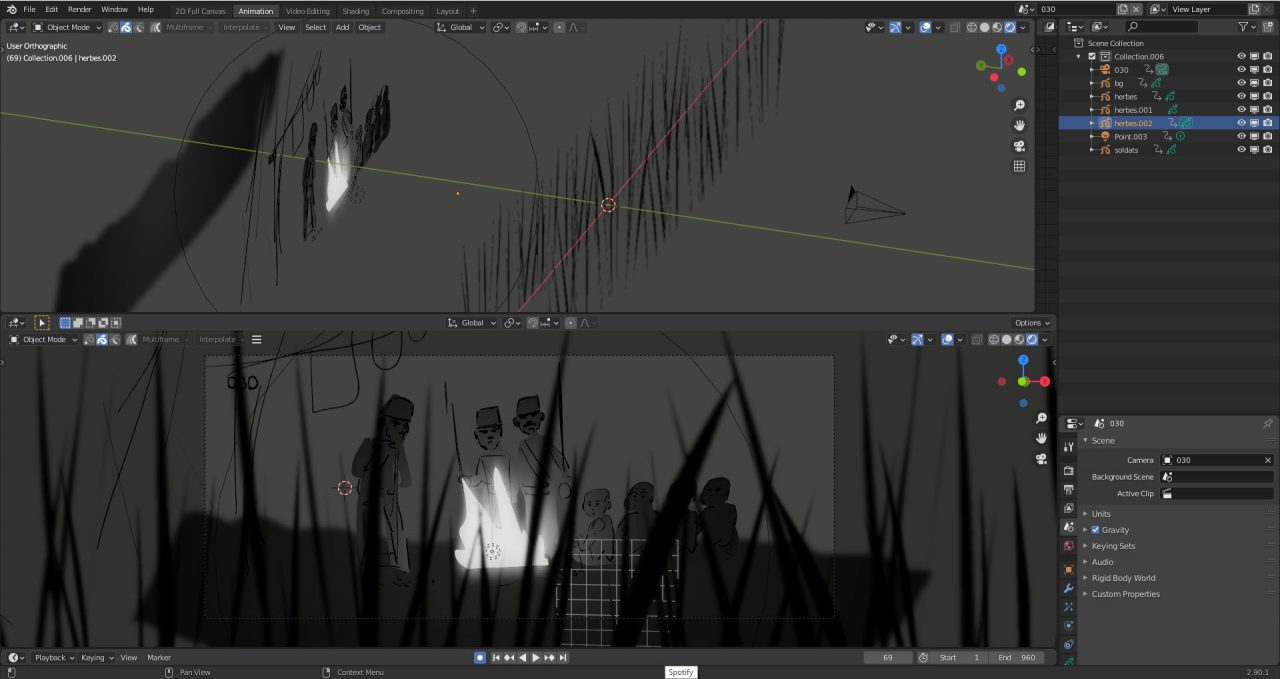Image resolution: width=1280 pixels, height=679 pixels.
Task: Select the light bulb icon for Point.003
Action: (x=1180, y=136)
